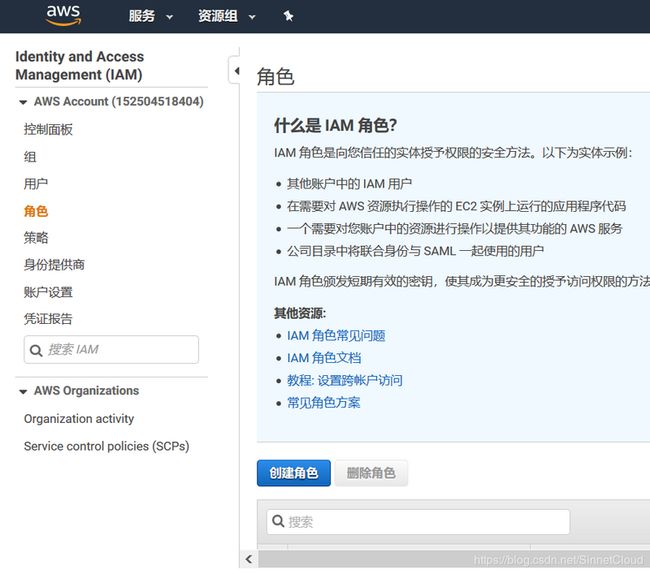Select 用户 in the sidebar
The width and height of the screenshot is (650, 574).
36,184
